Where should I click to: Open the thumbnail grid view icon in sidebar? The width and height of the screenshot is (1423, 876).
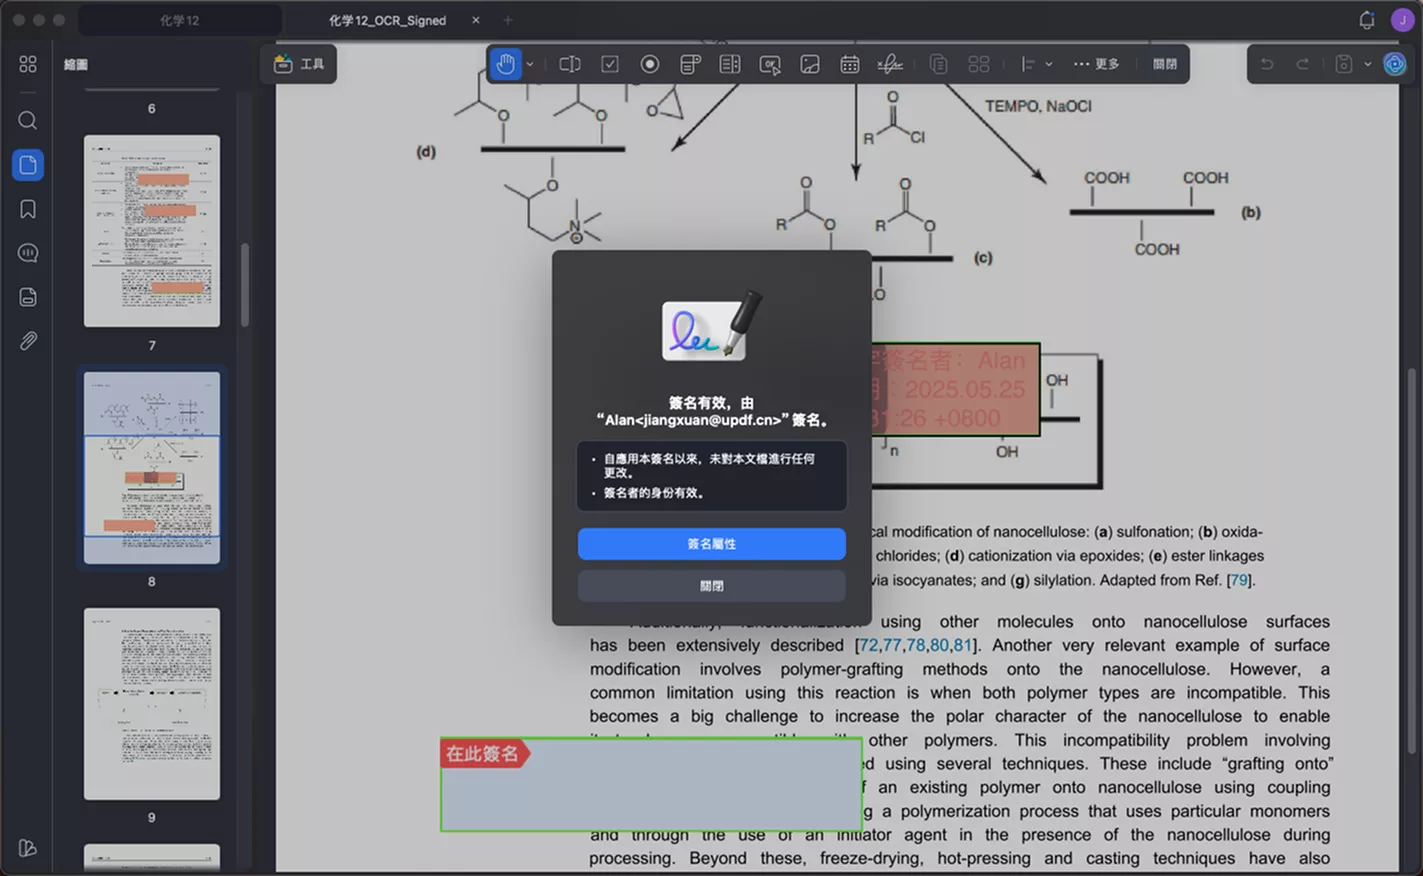[28, 64]
